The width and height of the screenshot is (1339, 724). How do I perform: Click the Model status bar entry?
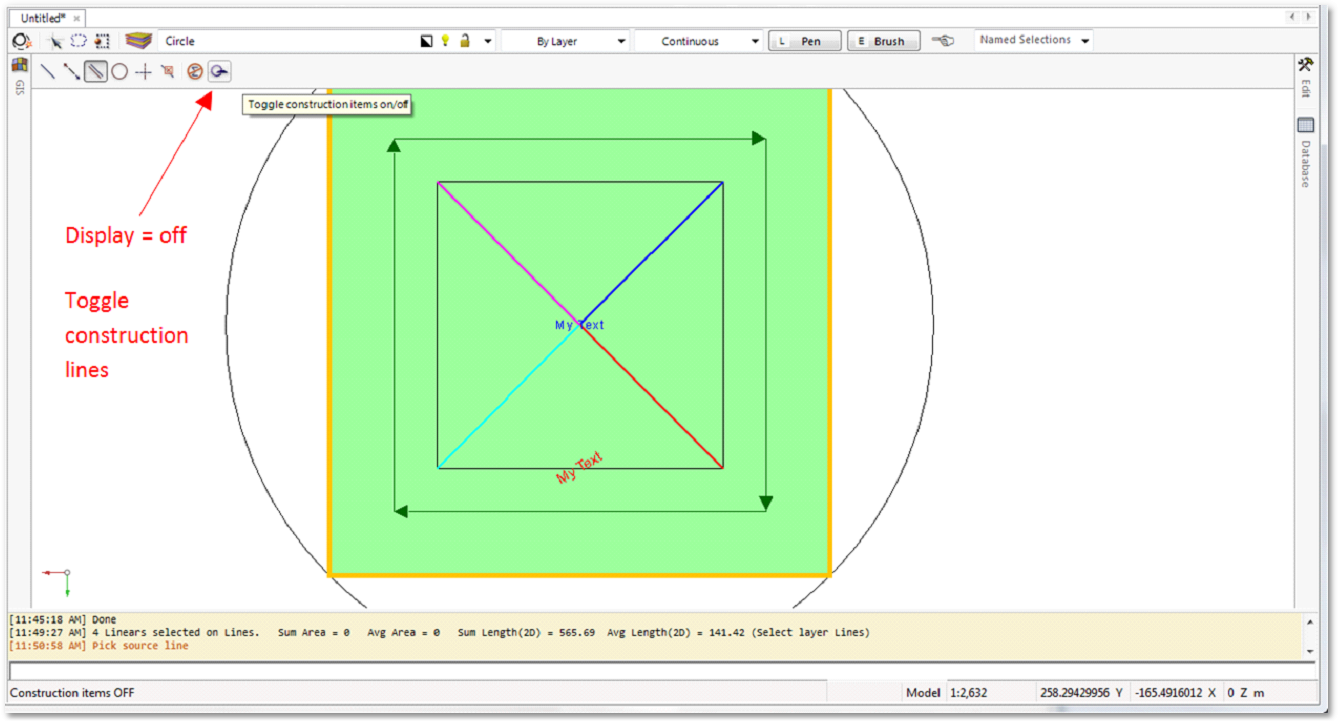(923, 692)
